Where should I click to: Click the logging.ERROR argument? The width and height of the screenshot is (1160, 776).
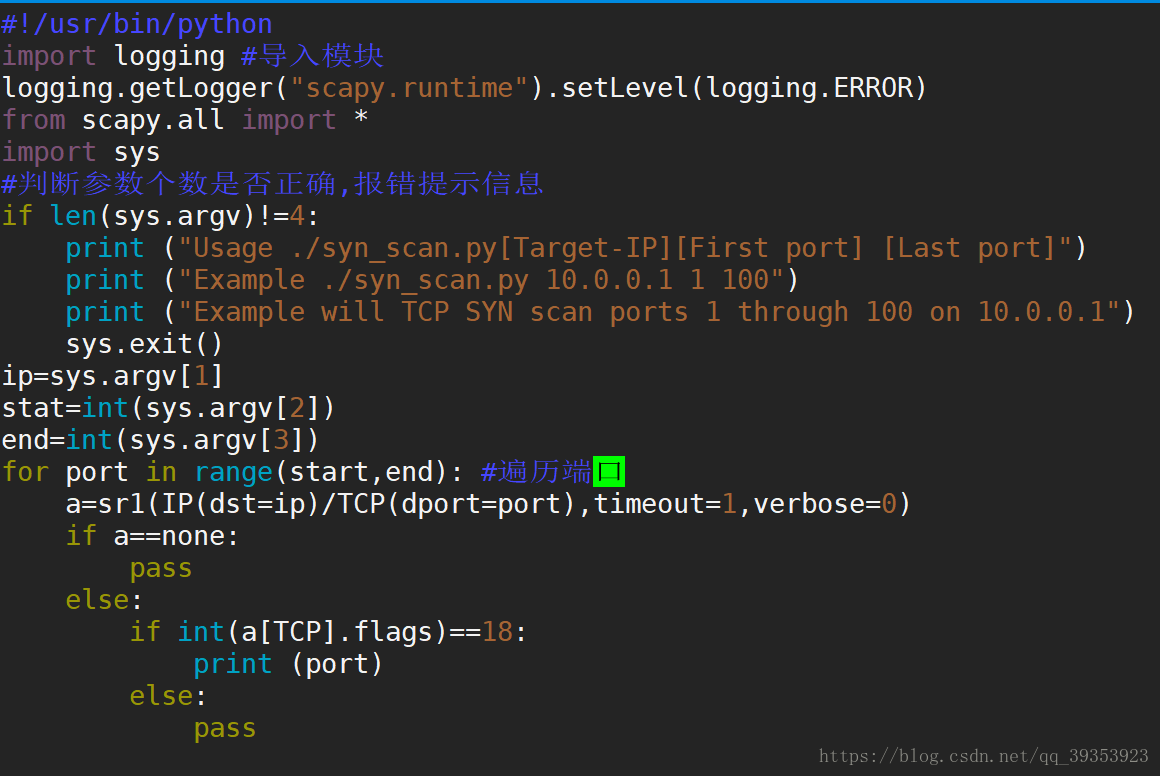[809, 88]
